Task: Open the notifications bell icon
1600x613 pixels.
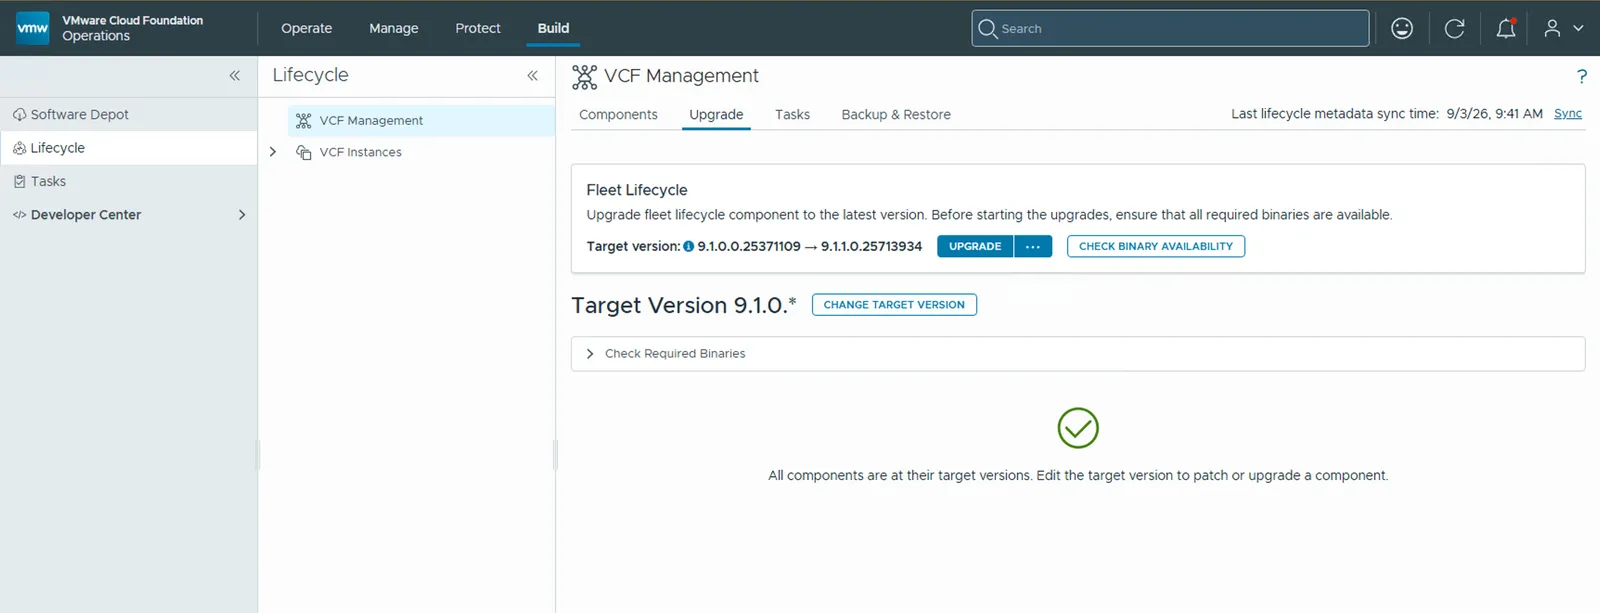Action: [x=1506, y=28]
